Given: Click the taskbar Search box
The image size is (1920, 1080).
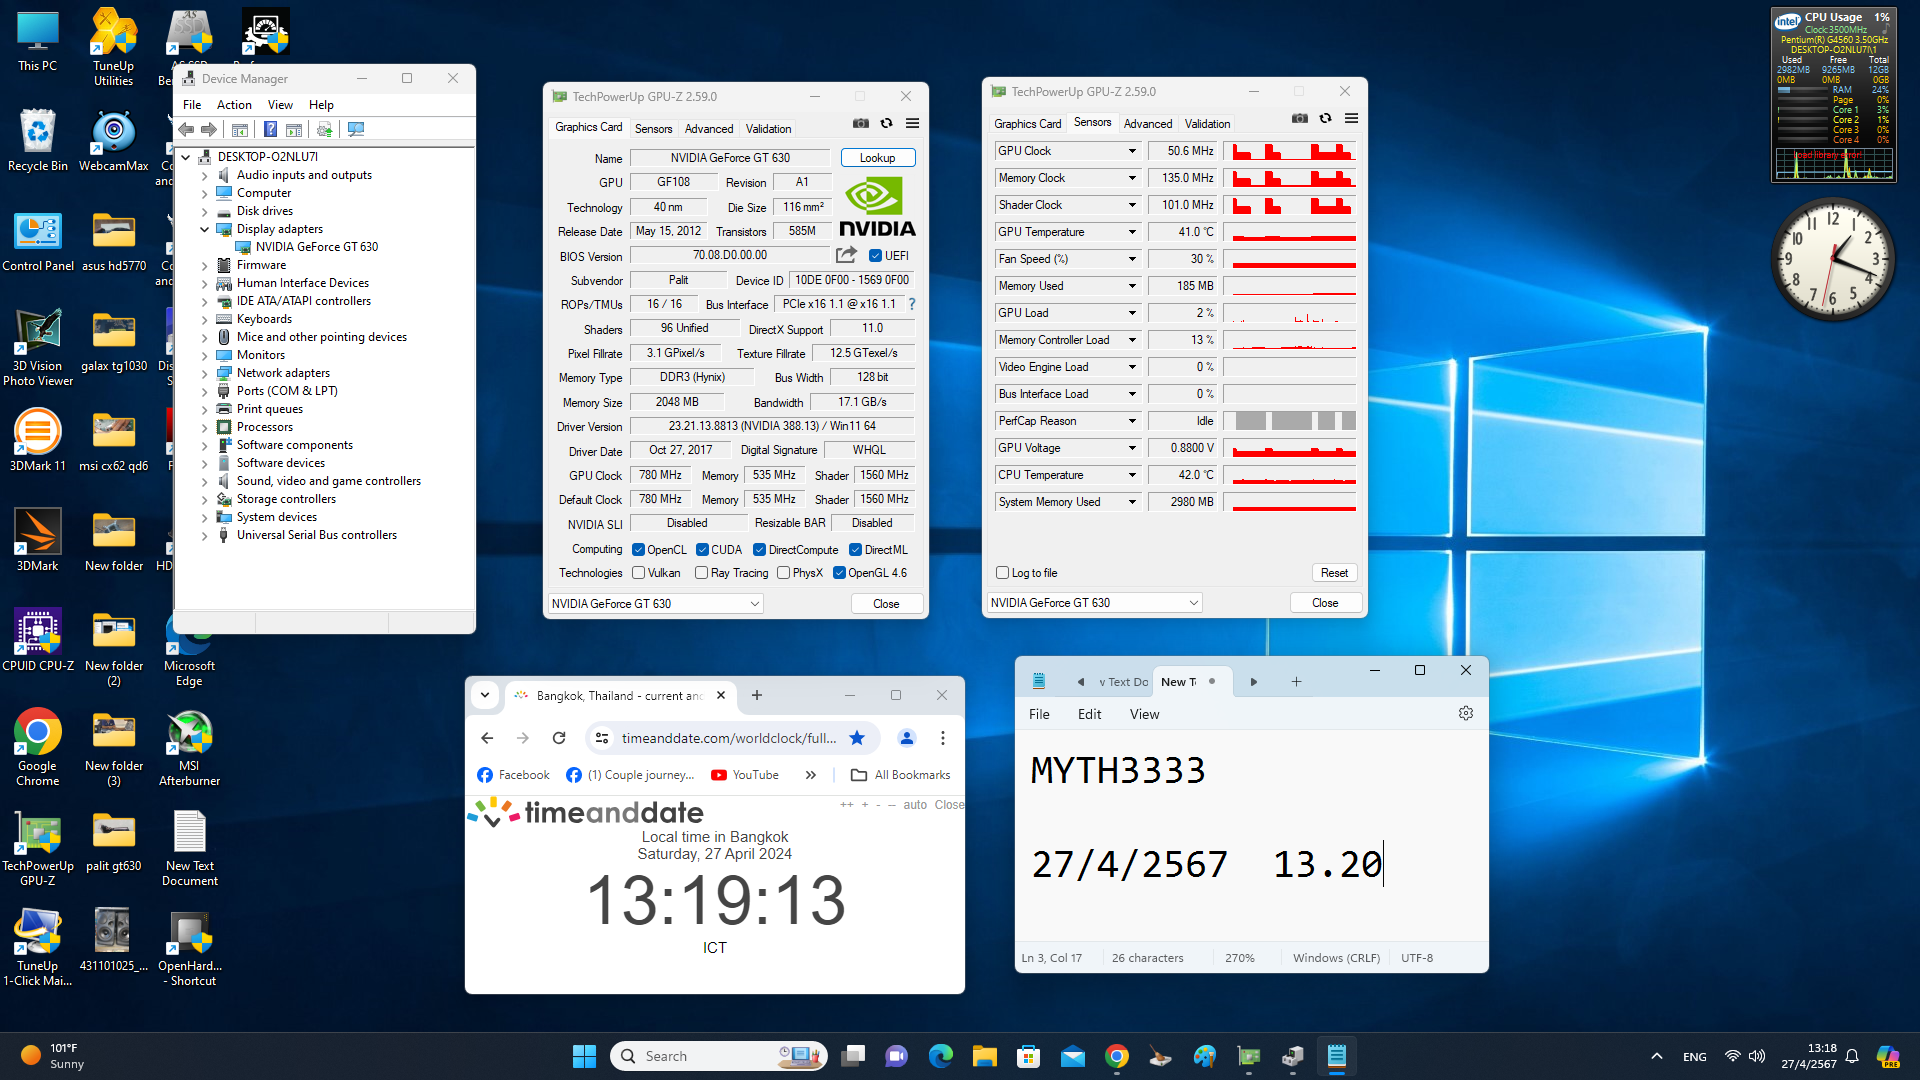Looking at the screenshot, I should click(x=718, y=1056).
